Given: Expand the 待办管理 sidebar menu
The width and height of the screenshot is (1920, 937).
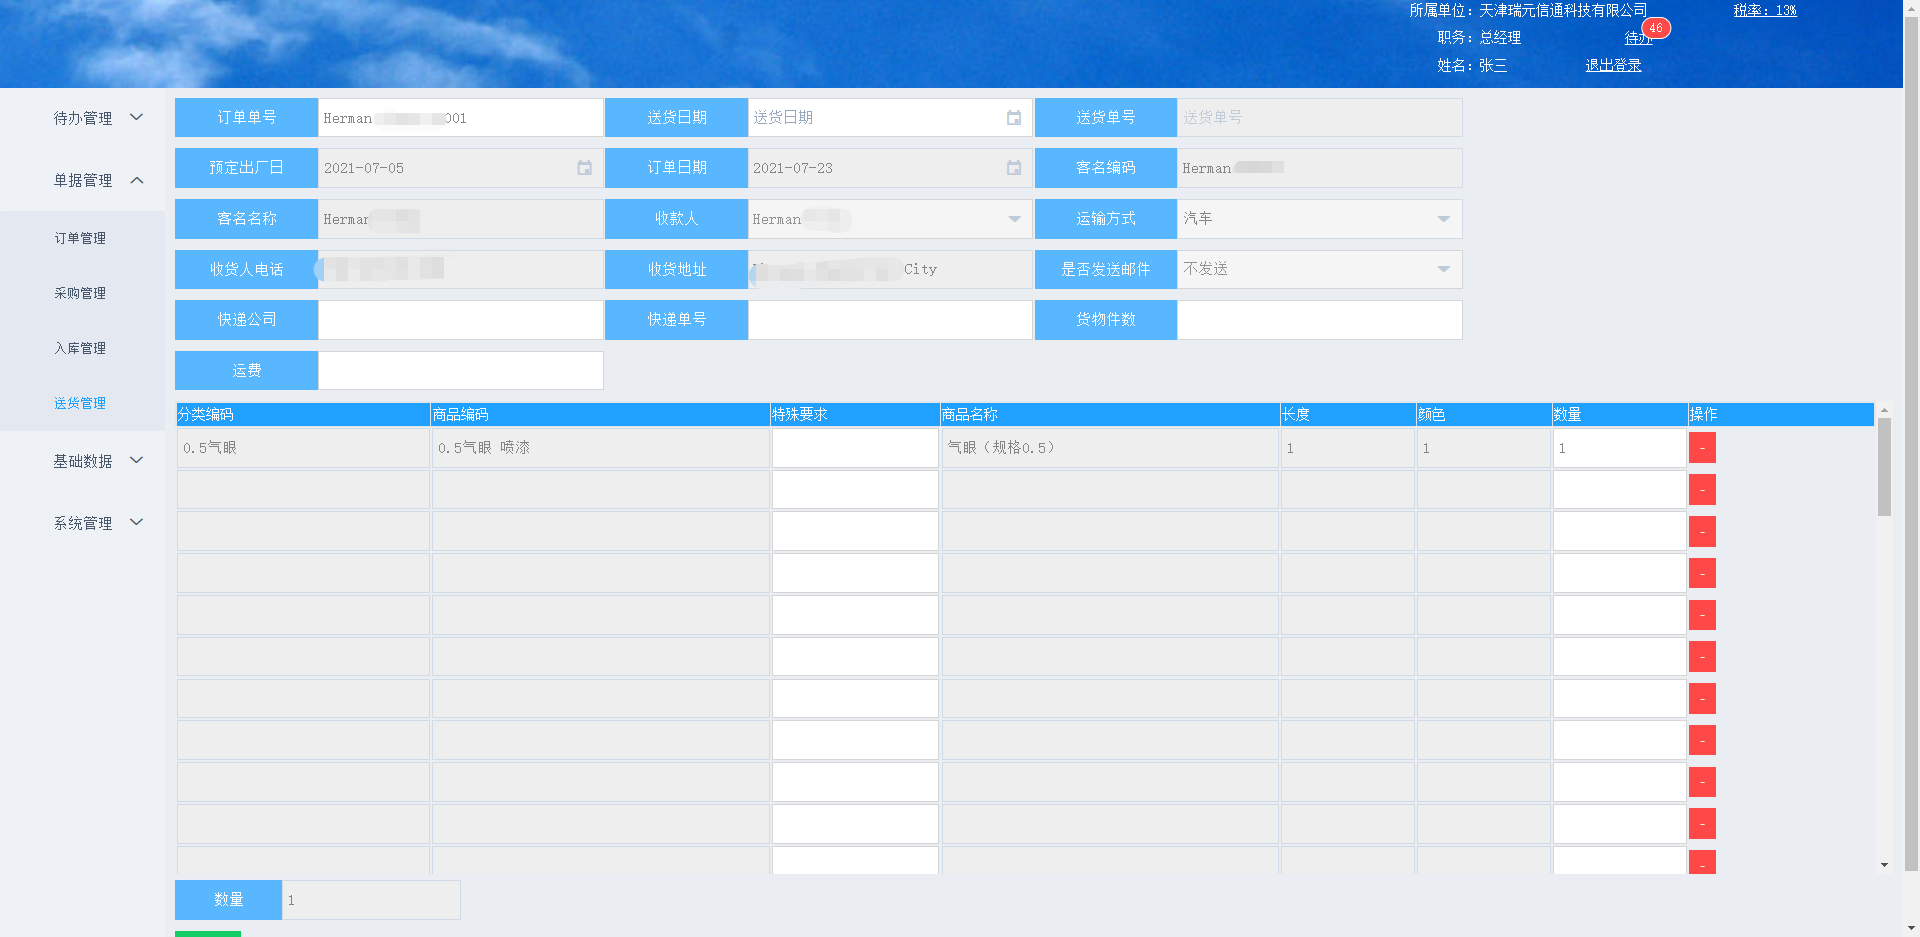Looking at the screenshot, I should [97, 118].
